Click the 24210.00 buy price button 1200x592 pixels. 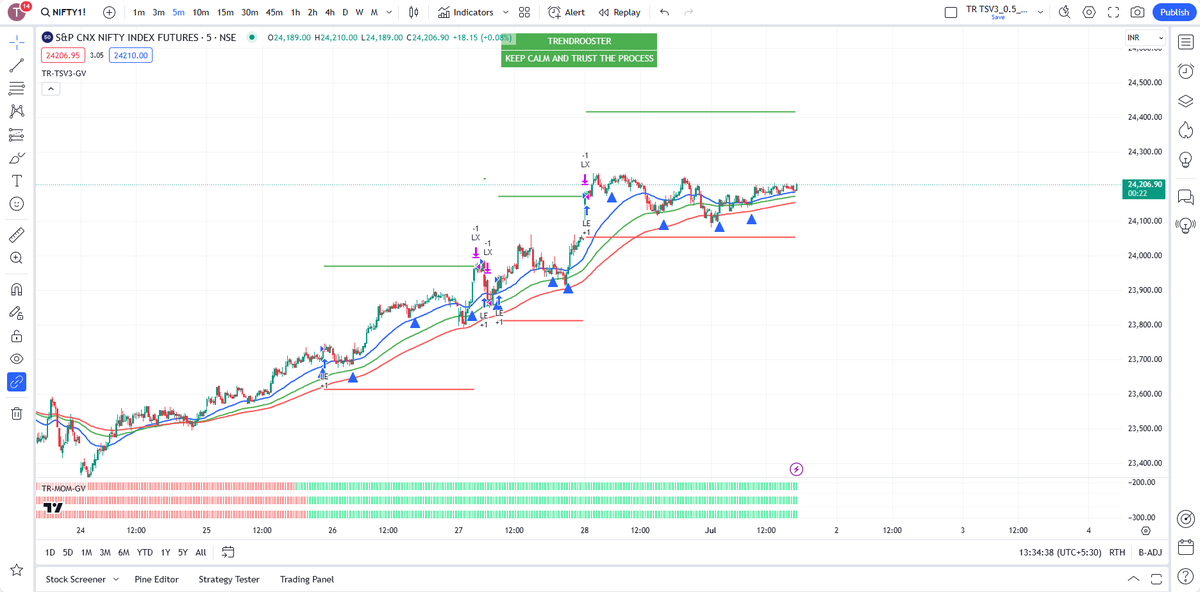pyautogui.click(x=131, y=56)
